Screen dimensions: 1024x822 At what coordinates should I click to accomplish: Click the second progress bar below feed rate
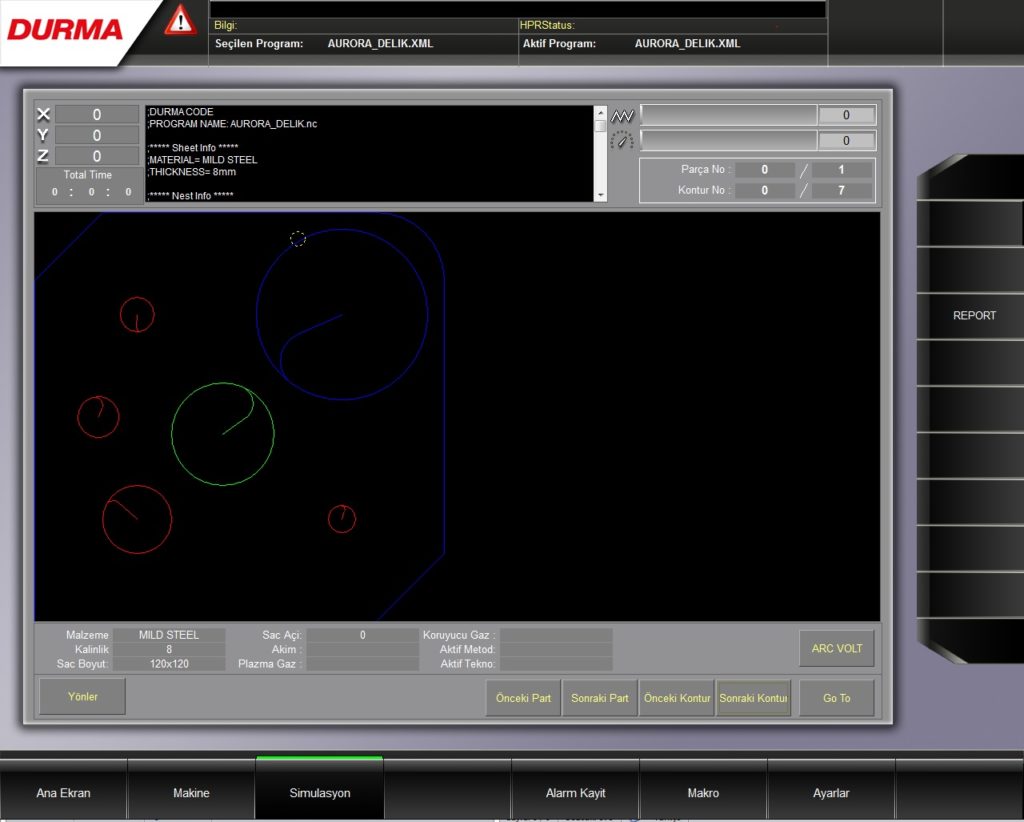(729, 140)
